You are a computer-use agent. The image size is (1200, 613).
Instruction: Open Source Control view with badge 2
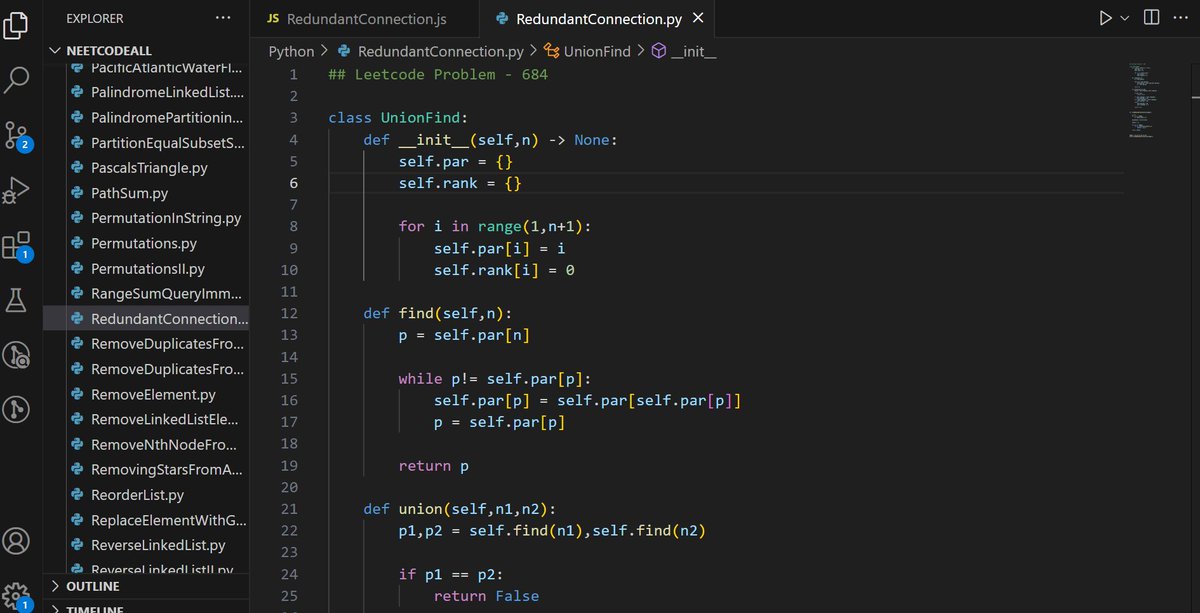tap(17, 135)
